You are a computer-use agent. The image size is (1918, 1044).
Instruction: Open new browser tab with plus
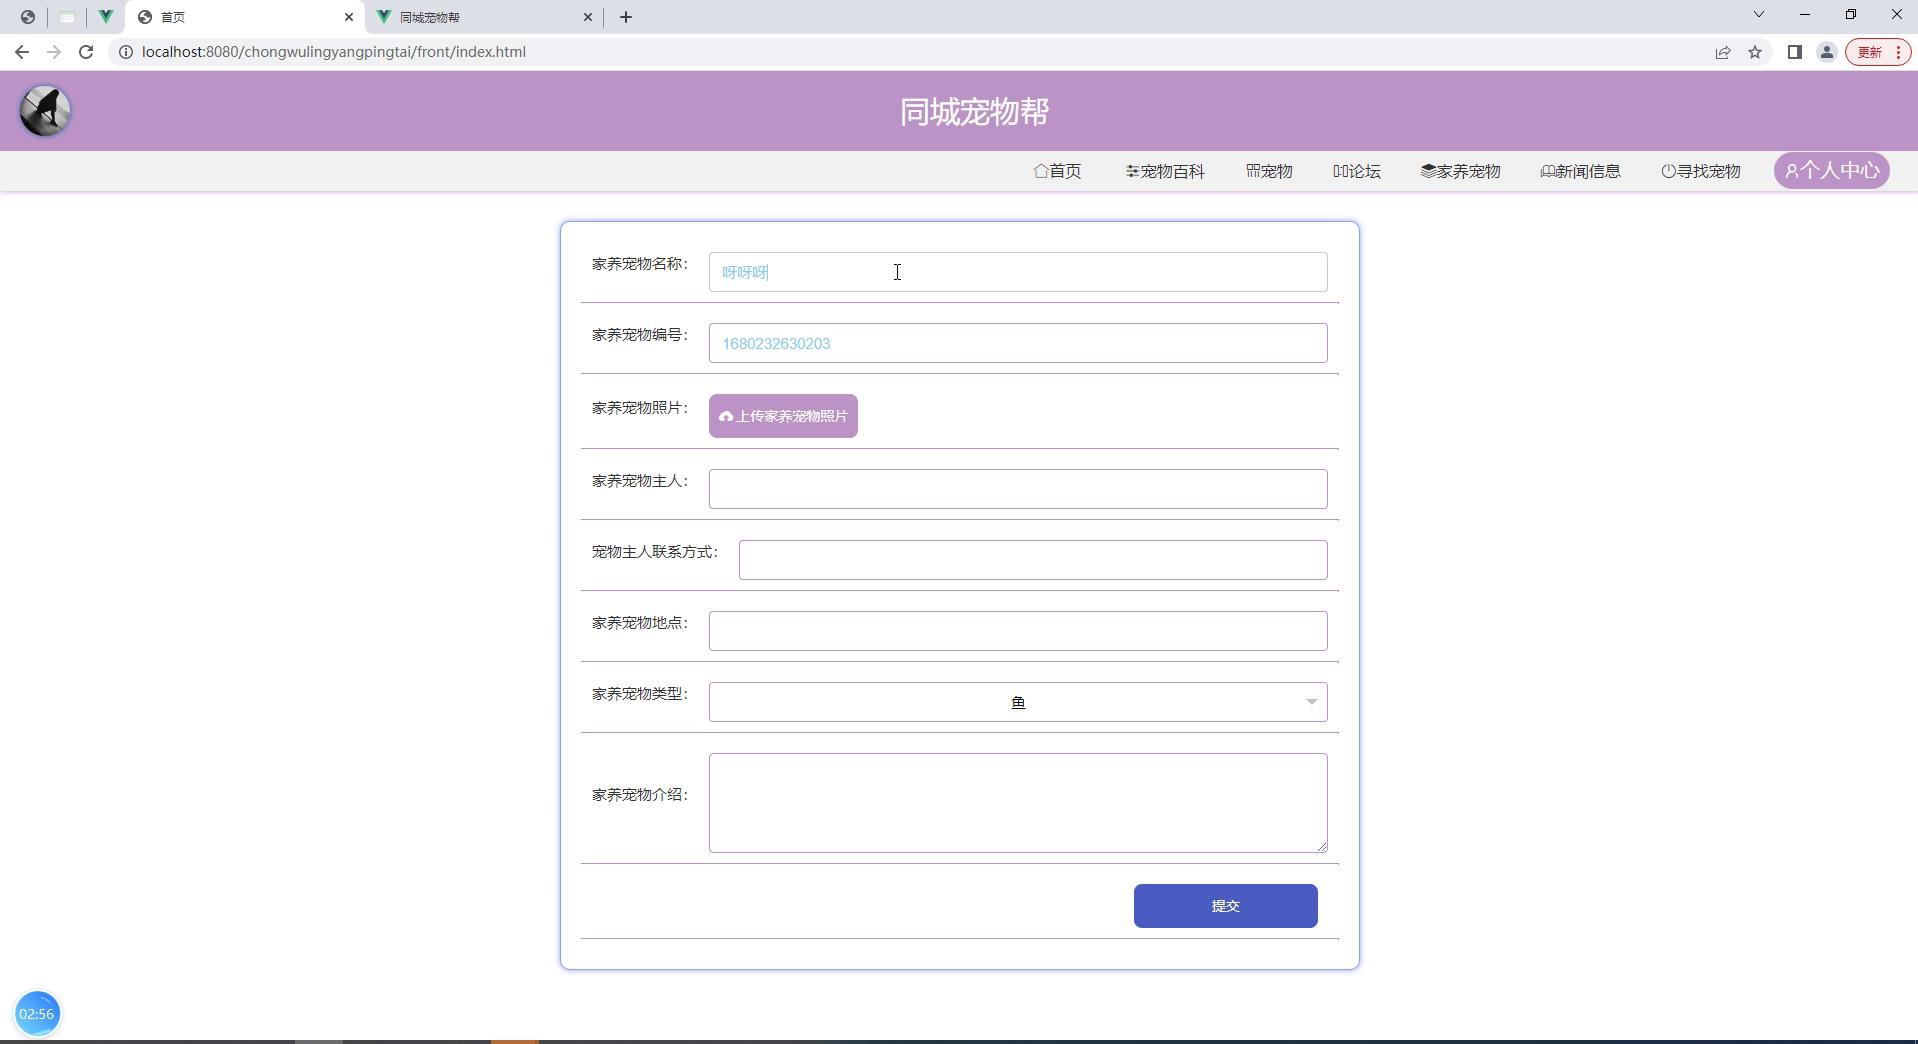point(626,17)
